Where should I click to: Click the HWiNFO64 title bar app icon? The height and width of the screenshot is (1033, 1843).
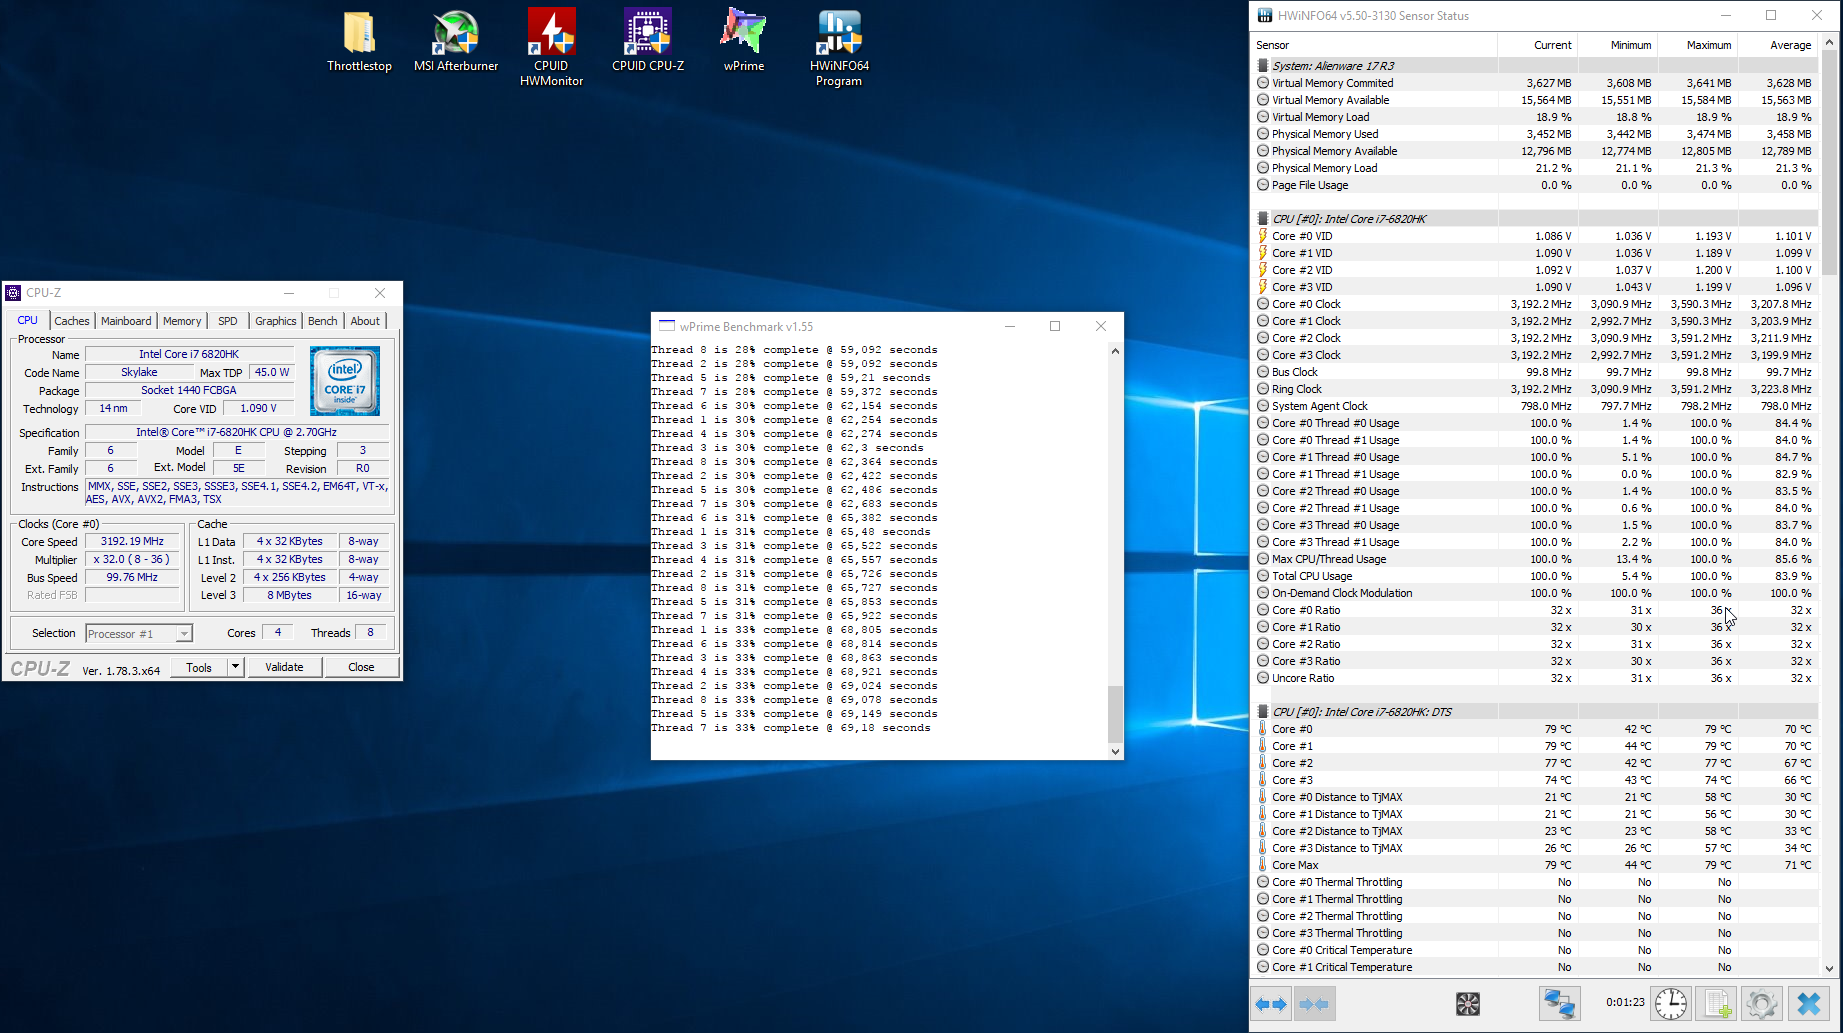(x=1265, y=15)
